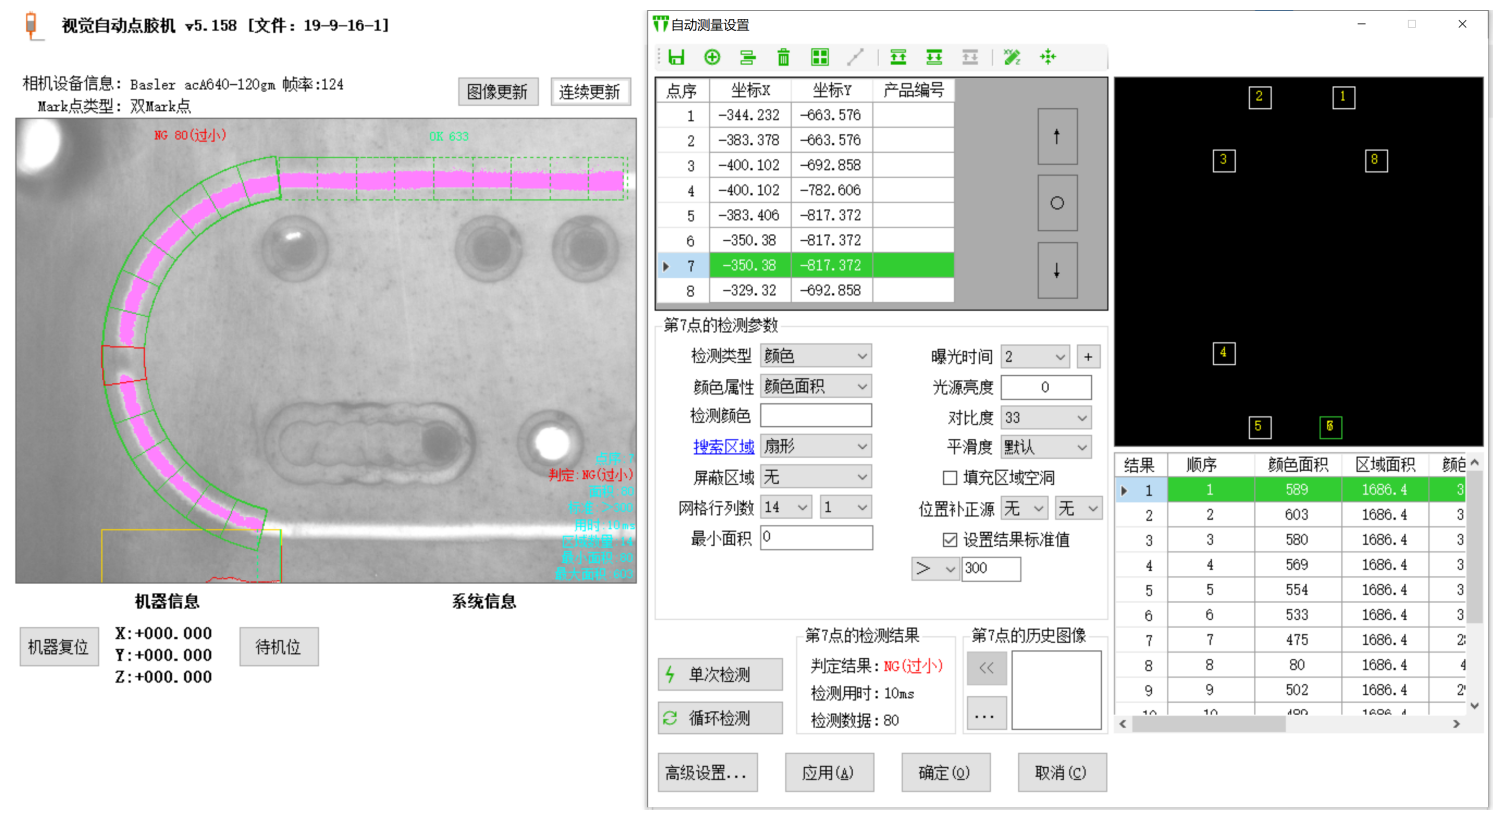Run a single detection with 单次检测

(719, 674)
